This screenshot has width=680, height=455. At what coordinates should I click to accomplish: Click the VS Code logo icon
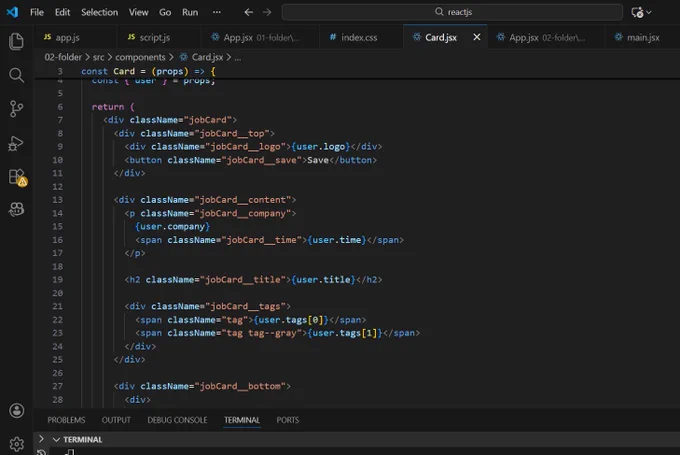click(x=12, y=12)
